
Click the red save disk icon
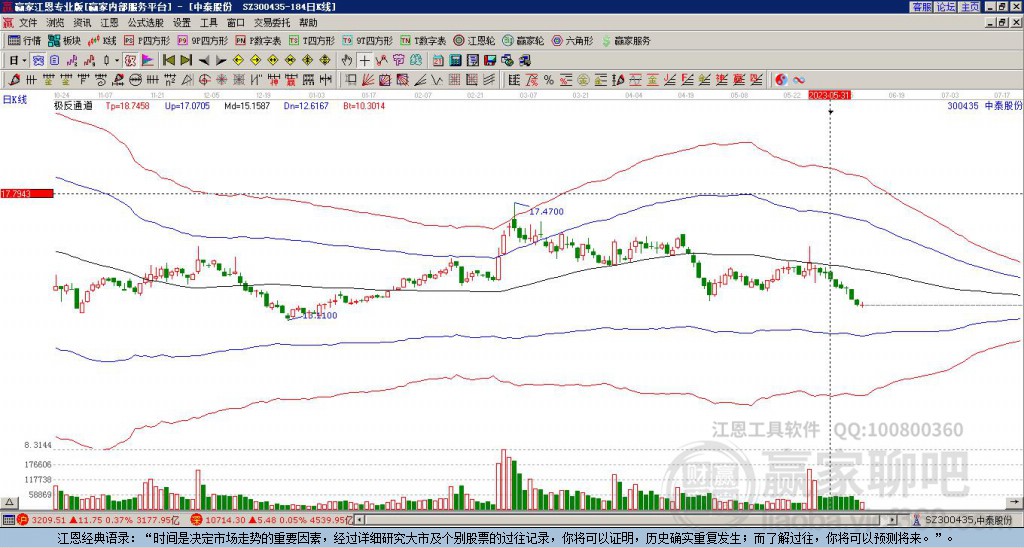pyautogui.click(x=490, y=61)
